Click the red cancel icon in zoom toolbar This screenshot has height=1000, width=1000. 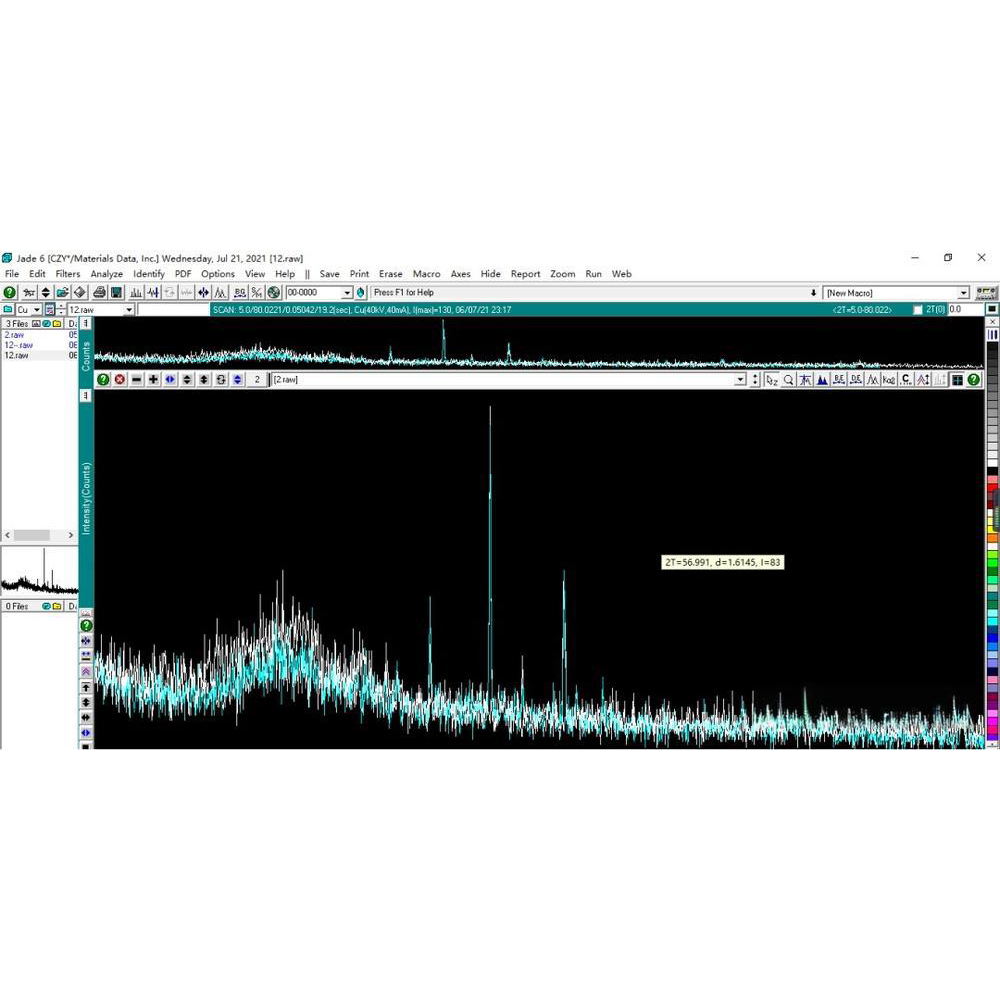(120, 379)
